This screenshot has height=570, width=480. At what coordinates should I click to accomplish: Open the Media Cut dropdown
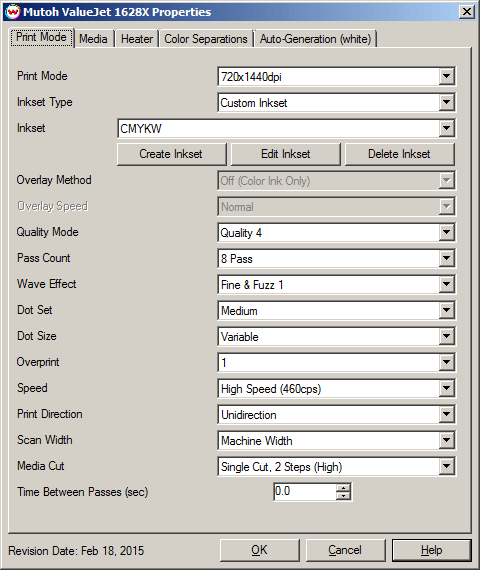[x=336, y=467]
